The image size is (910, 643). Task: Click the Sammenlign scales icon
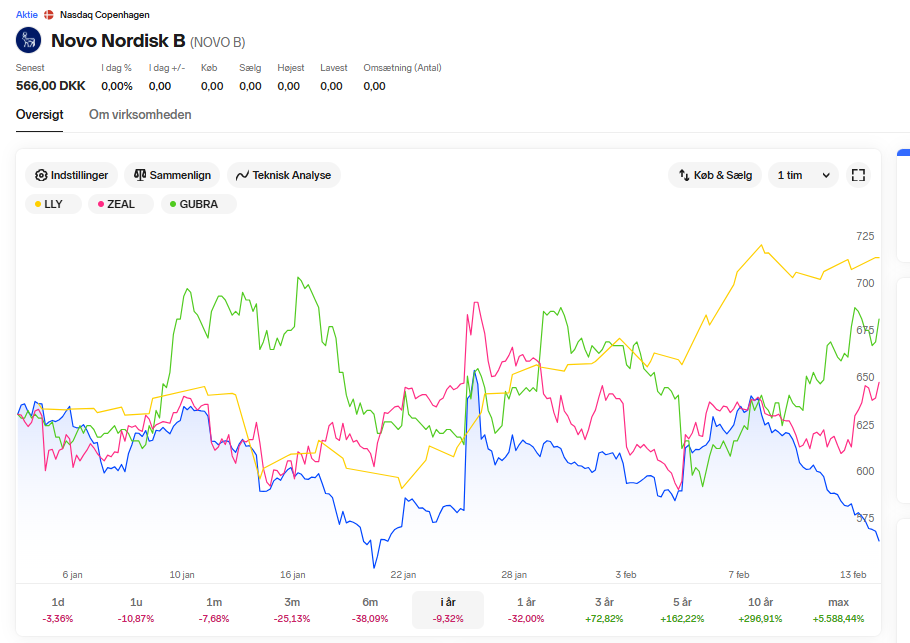point(140,175)
